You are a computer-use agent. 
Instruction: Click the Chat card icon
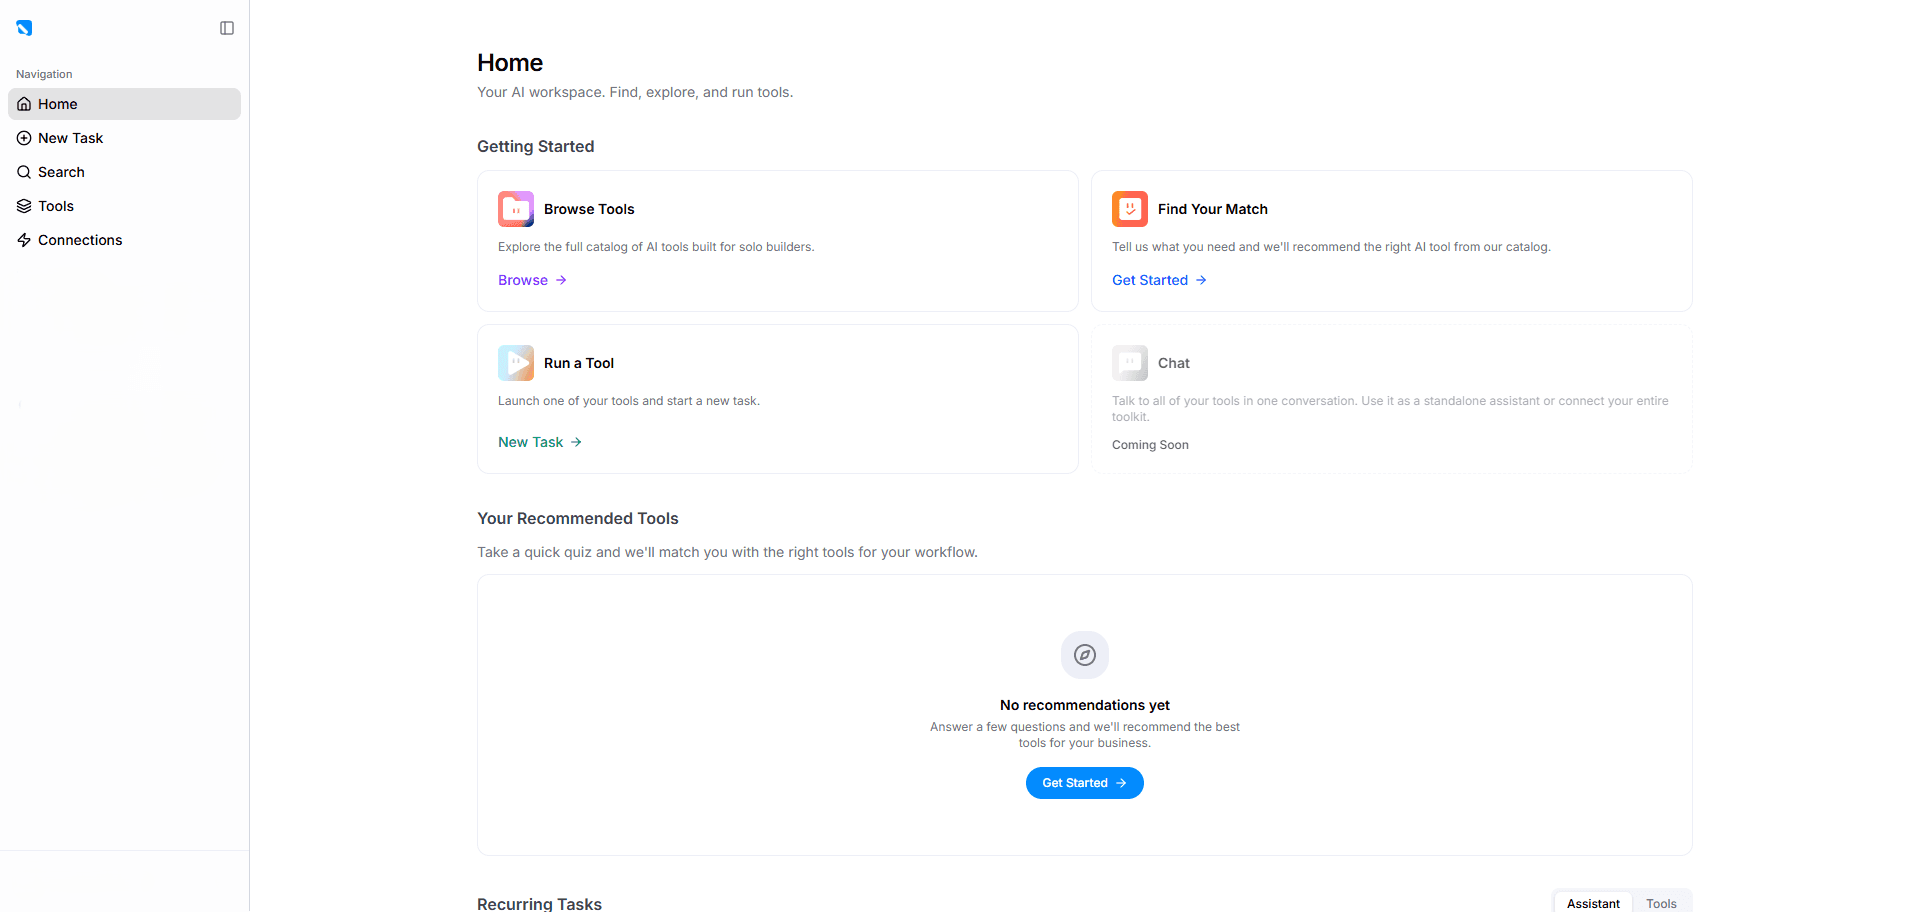(x=1129, y=363)
